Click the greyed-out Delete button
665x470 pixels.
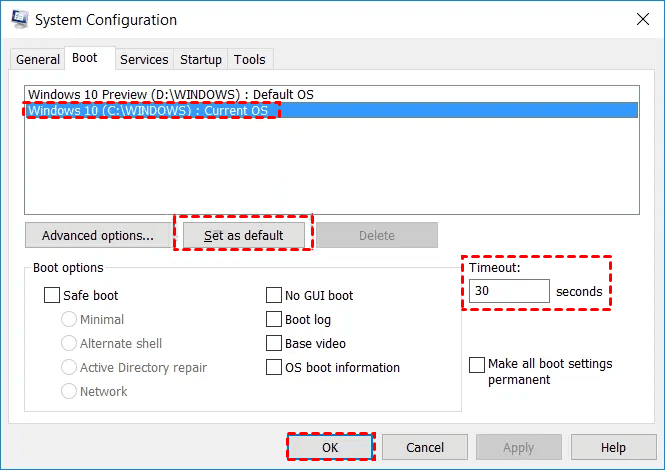(377, 235)
